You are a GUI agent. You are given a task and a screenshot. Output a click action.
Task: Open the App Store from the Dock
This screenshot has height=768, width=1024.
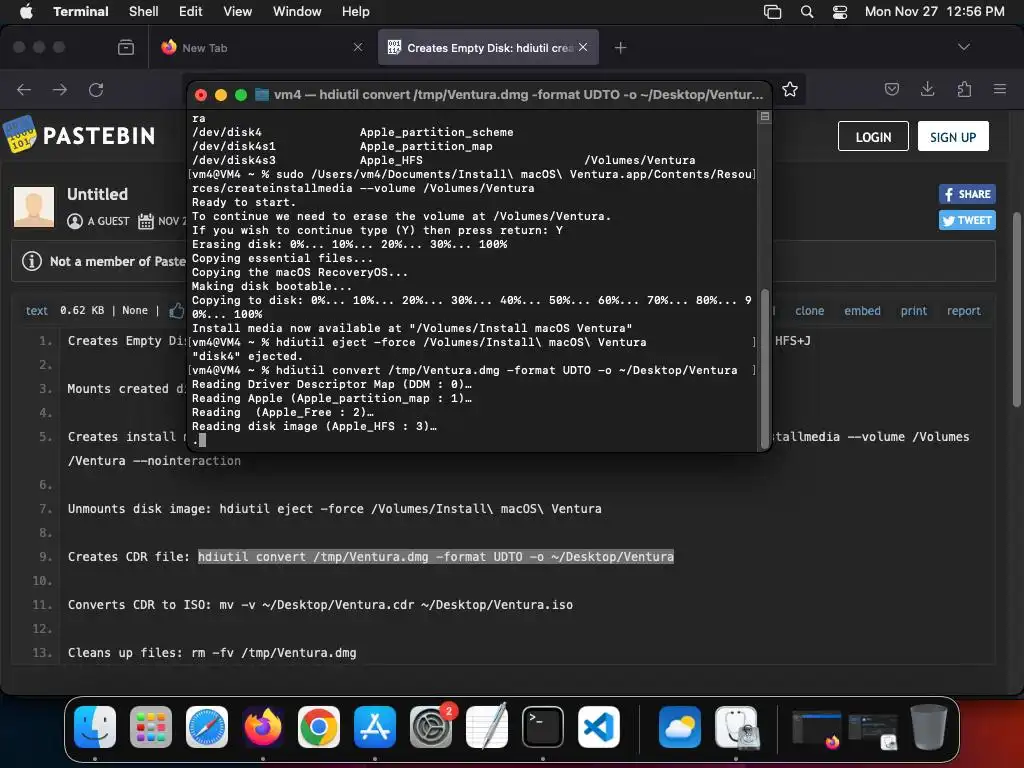point(375,726)
